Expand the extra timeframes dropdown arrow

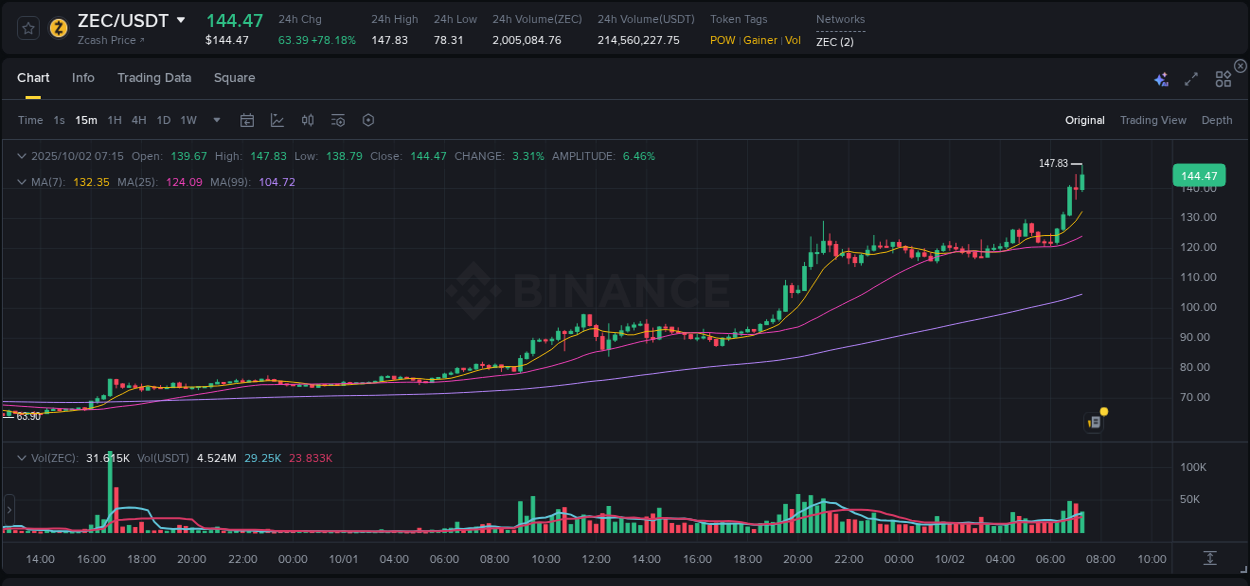tap(215, 119)
